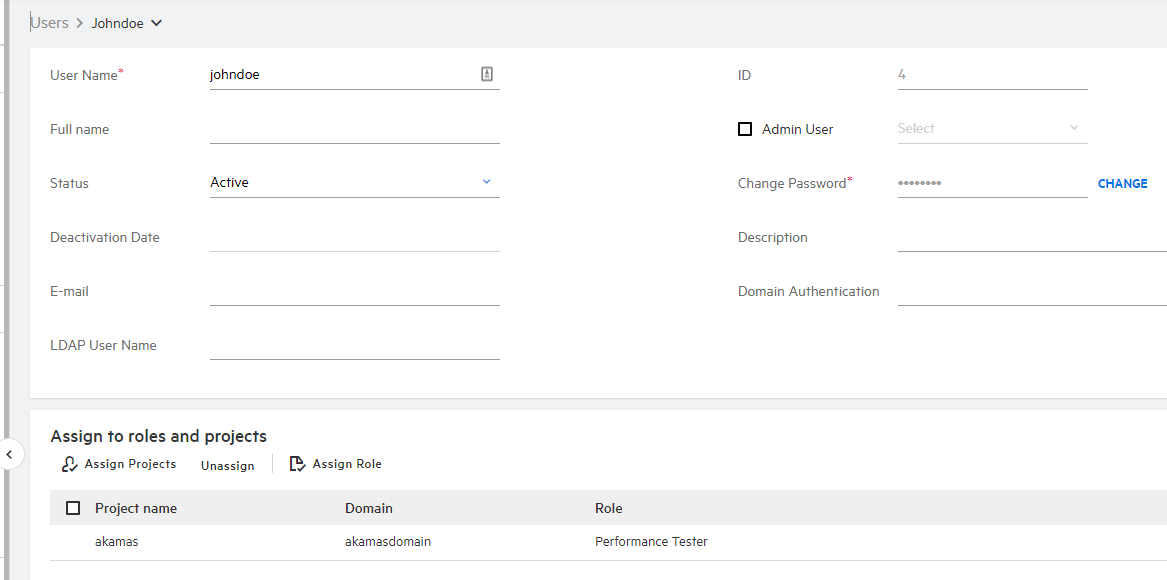Screen dimensions: 1167x580
Task: Enable the Admin User checkbox
Action: tap(745, 129)
